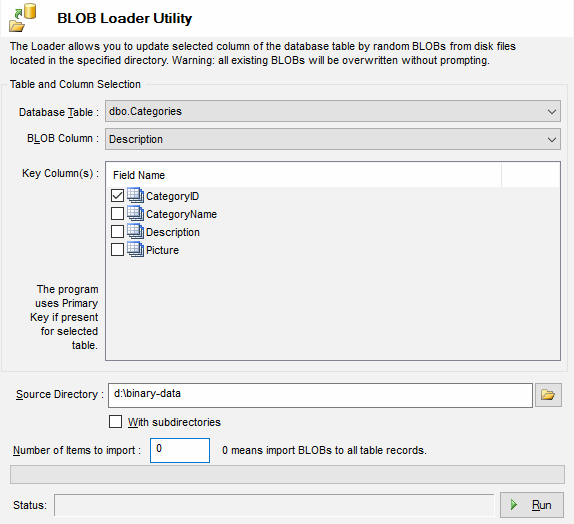The width and height of the screenshot is (574, 524).
Task: Click the Number of Items to import field
Action: pos(180,450)
